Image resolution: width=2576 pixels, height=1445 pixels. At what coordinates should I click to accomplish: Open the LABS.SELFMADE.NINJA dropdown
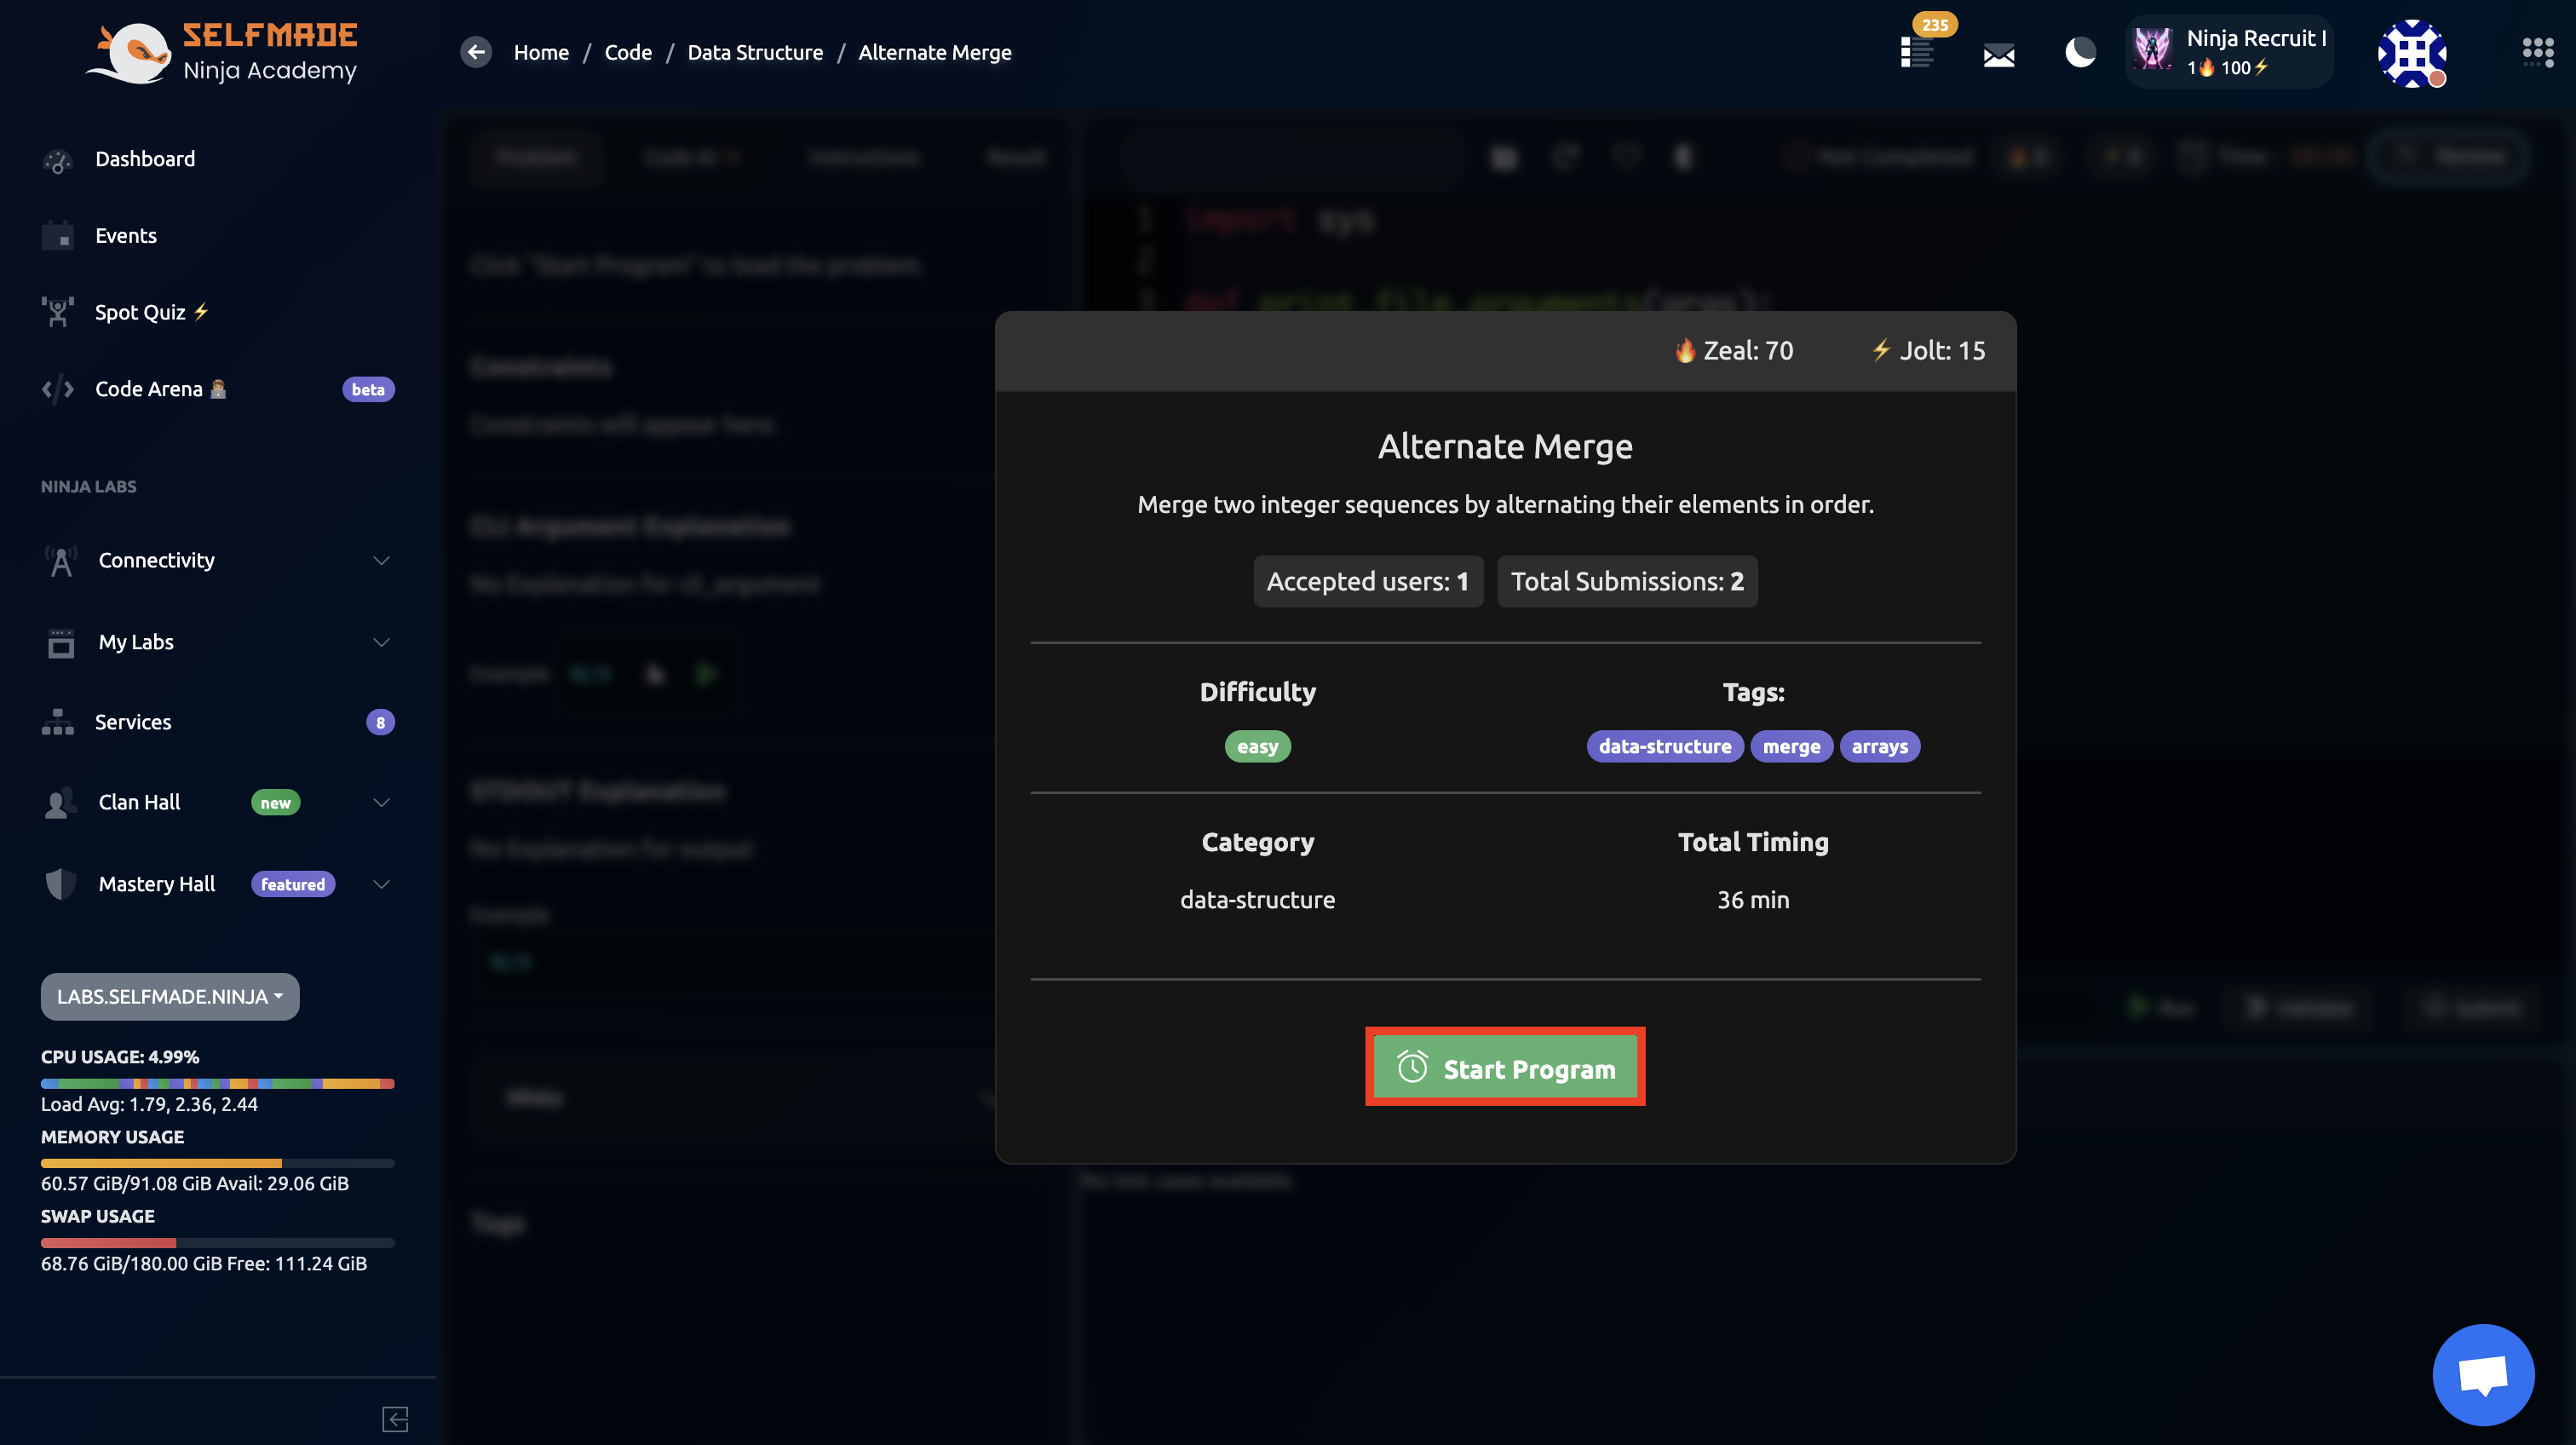click(x=170, y=996)
